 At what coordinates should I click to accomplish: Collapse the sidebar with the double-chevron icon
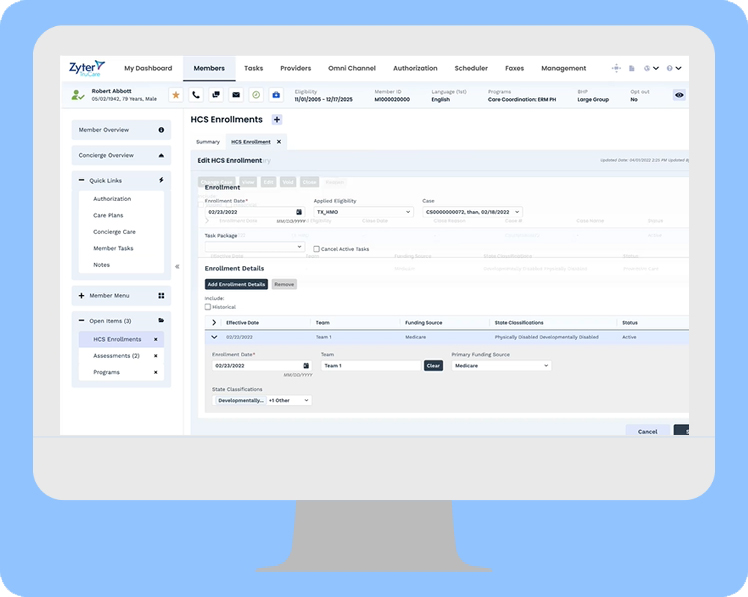point(177,266)
